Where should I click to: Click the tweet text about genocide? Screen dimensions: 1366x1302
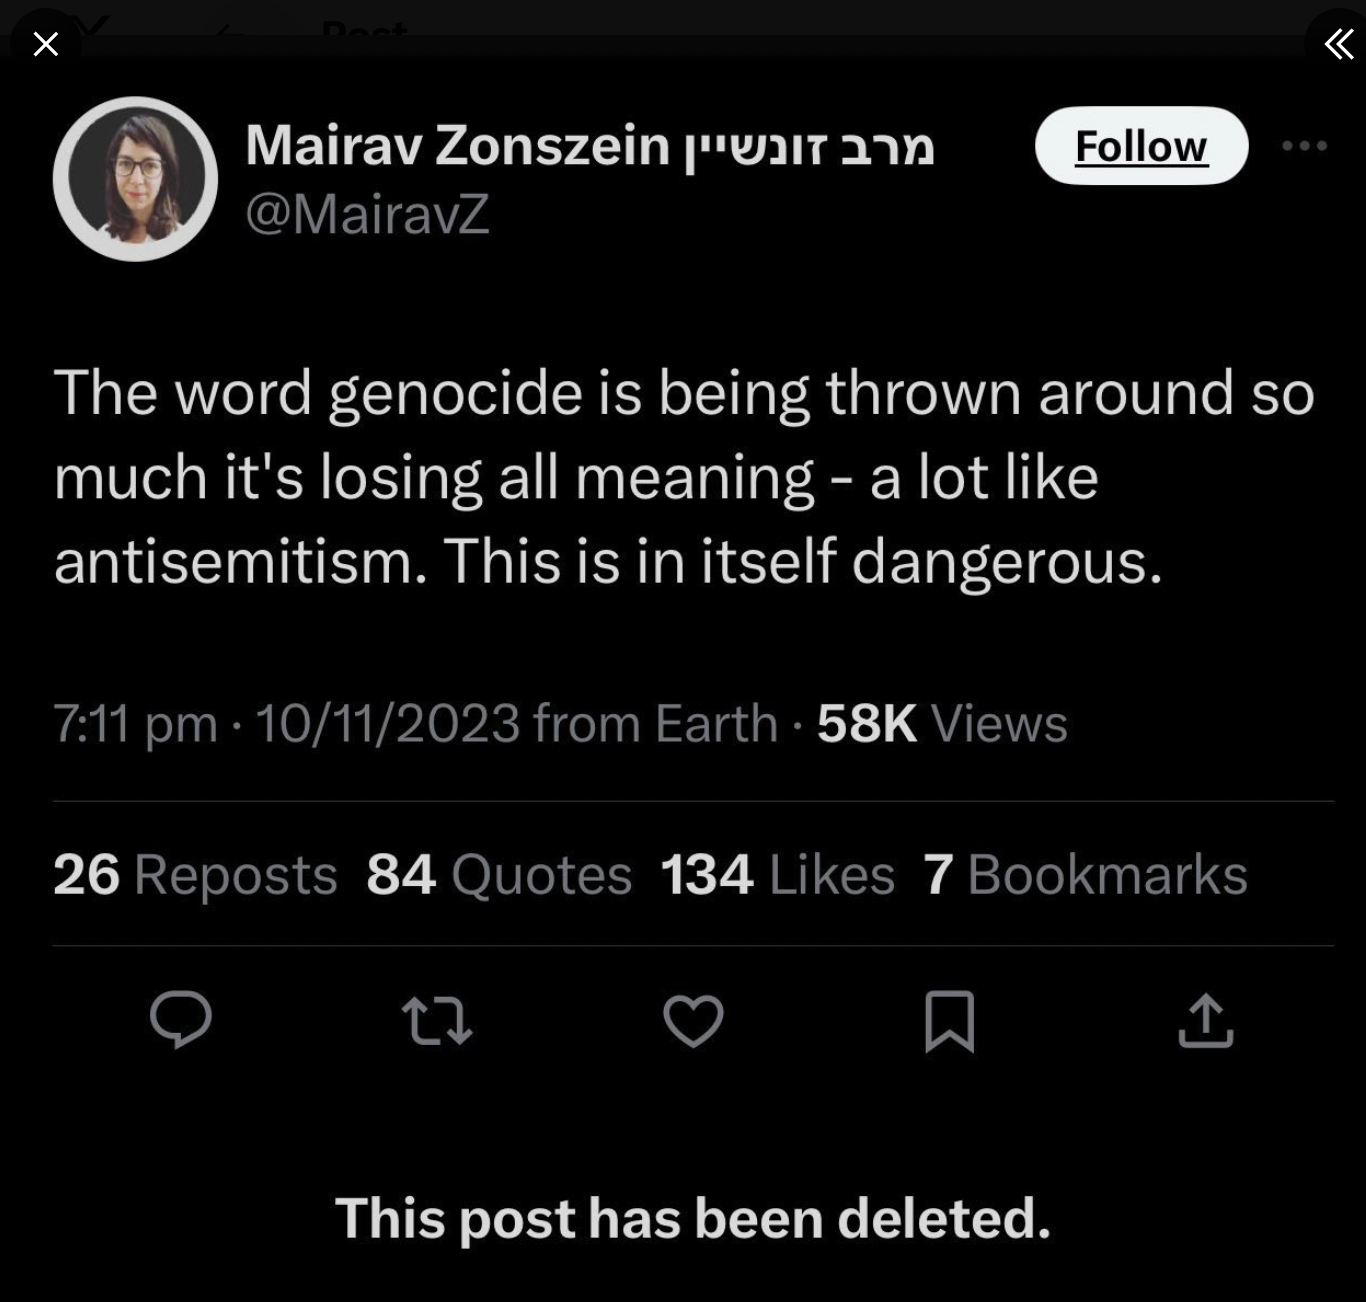(x=683, y=476)
